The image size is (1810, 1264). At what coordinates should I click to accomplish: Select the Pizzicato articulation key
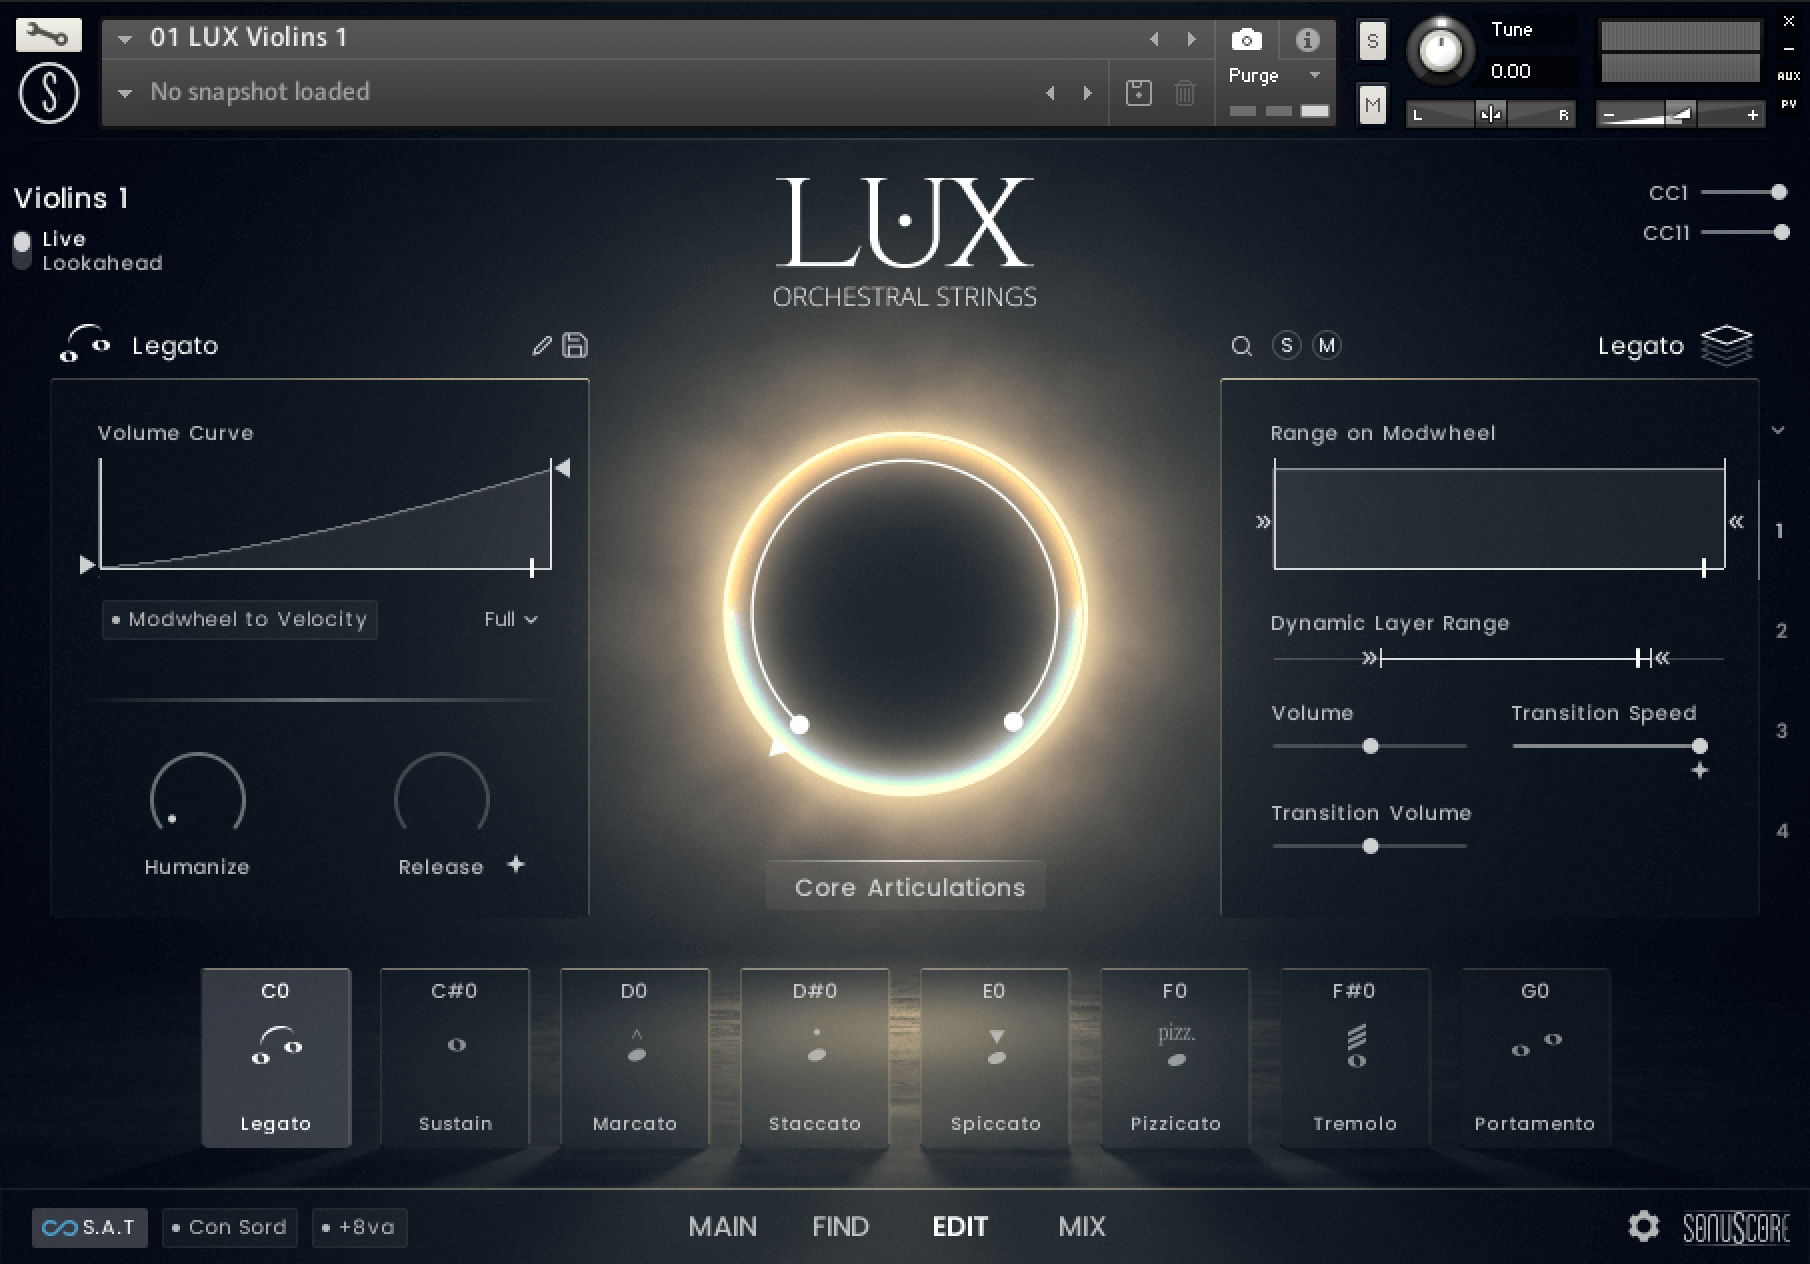click(x=1175, y=1058)
